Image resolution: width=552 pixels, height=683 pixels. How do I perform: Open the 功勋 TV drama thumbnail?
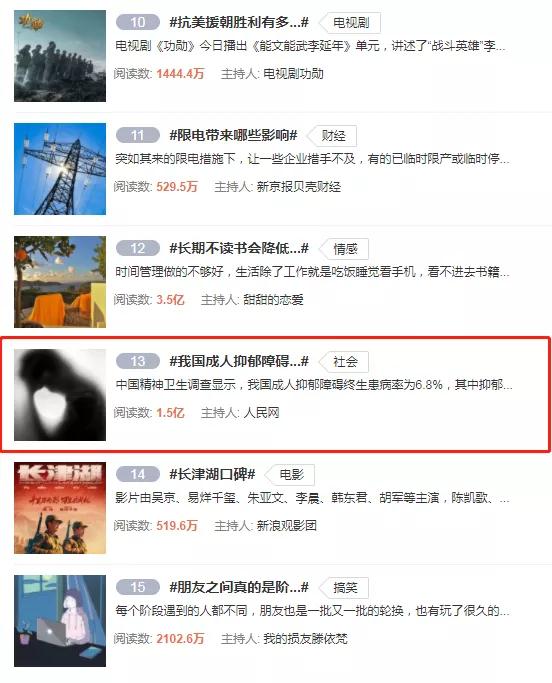coord(60,56)
